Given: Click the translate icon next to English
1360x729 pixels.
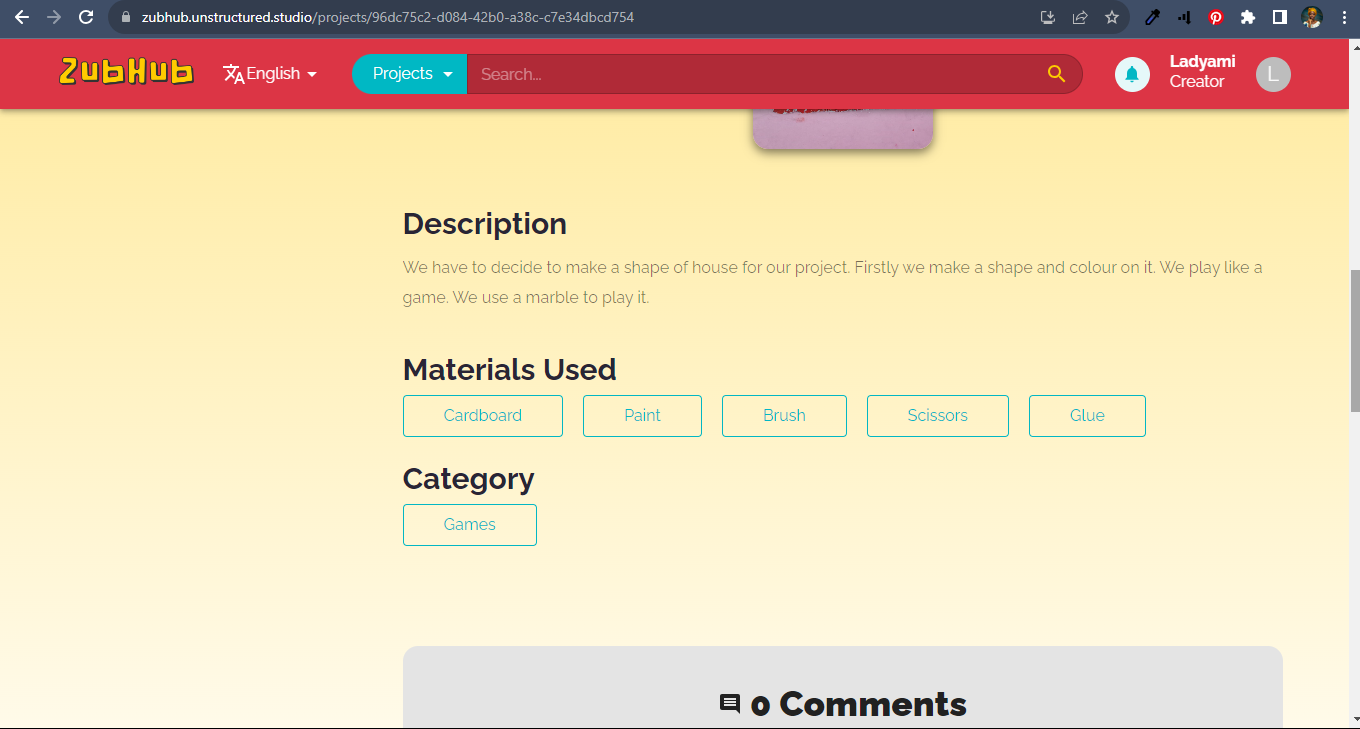Looking at the screenshot, I should [233, 73].
